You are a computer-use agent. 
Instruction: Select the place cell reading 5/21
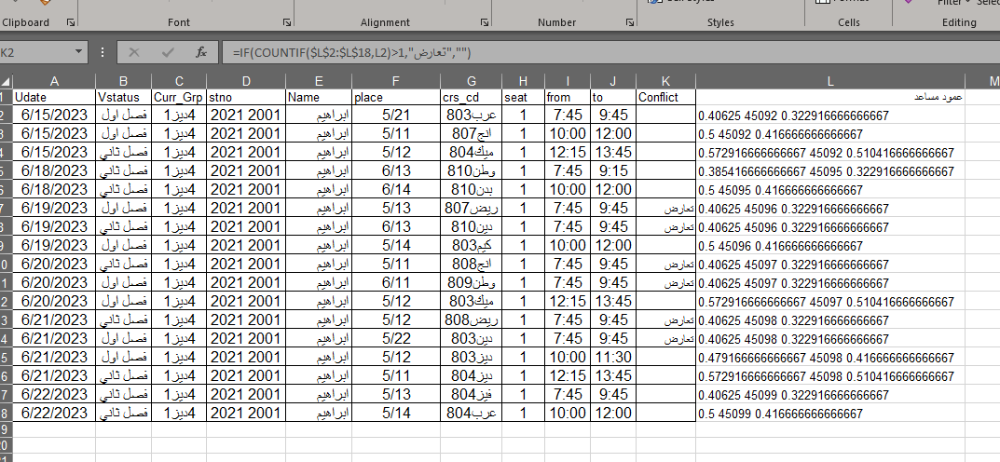(395, 116)
